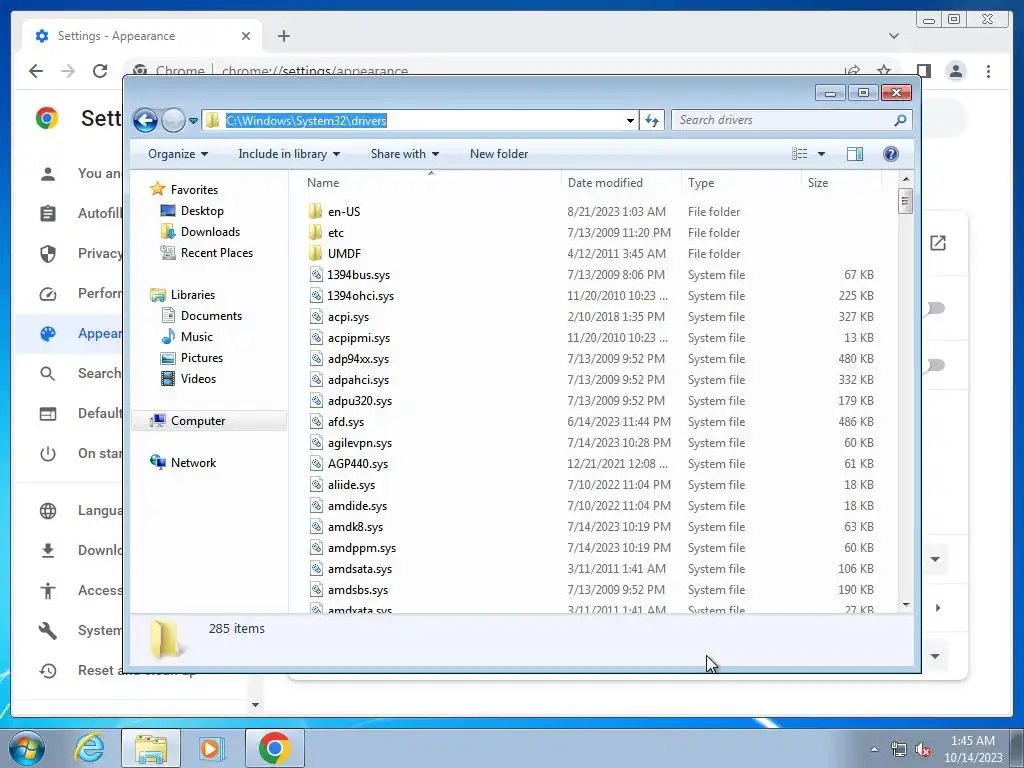Open the Music library
Image resolution: width=1024 pixels, height=768 pixels.
197,337
